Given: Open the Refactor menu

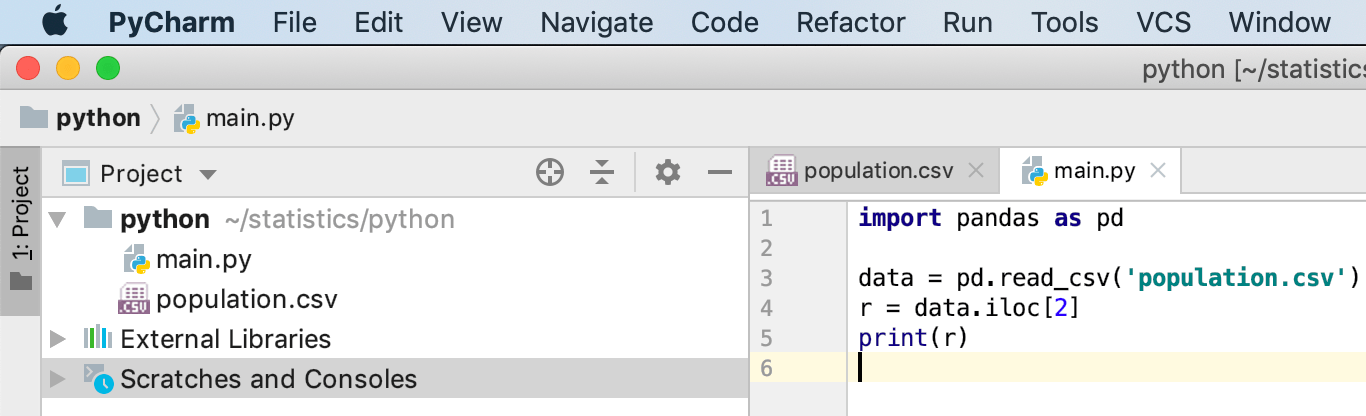Looking at the screenshot, I should (851, 22).
